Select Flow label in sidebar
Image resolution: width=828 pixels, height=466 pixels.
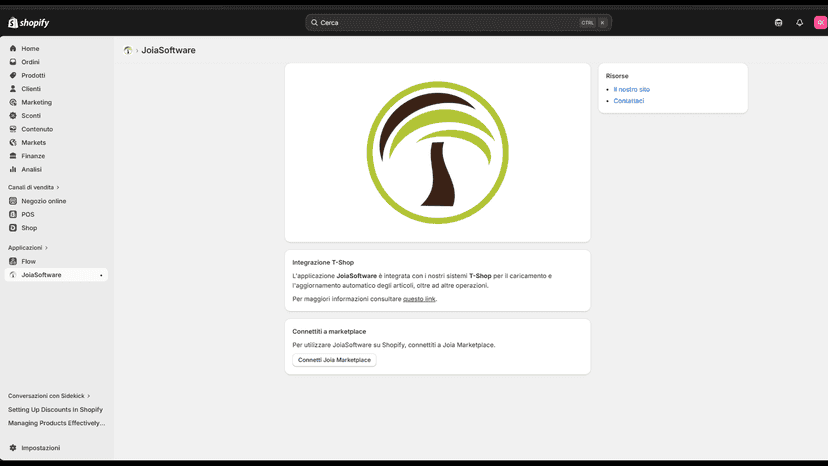[29, 262]
